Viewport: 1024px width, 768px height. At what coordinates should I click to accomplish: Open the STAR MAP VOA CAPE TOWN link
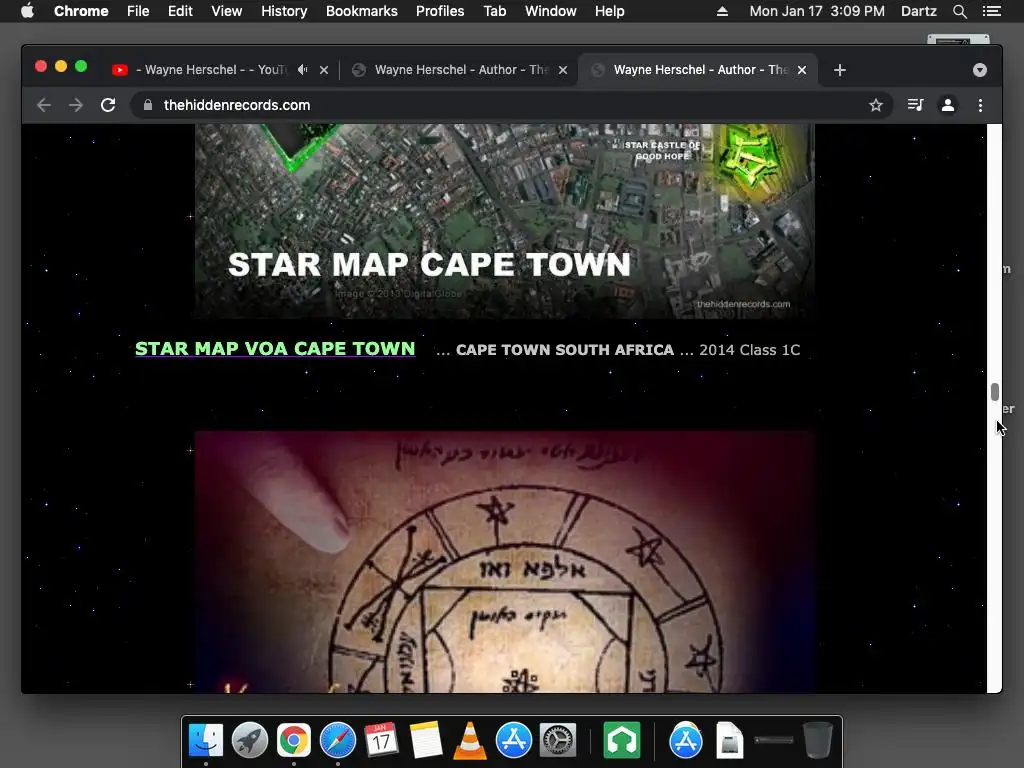coord(275,349)
